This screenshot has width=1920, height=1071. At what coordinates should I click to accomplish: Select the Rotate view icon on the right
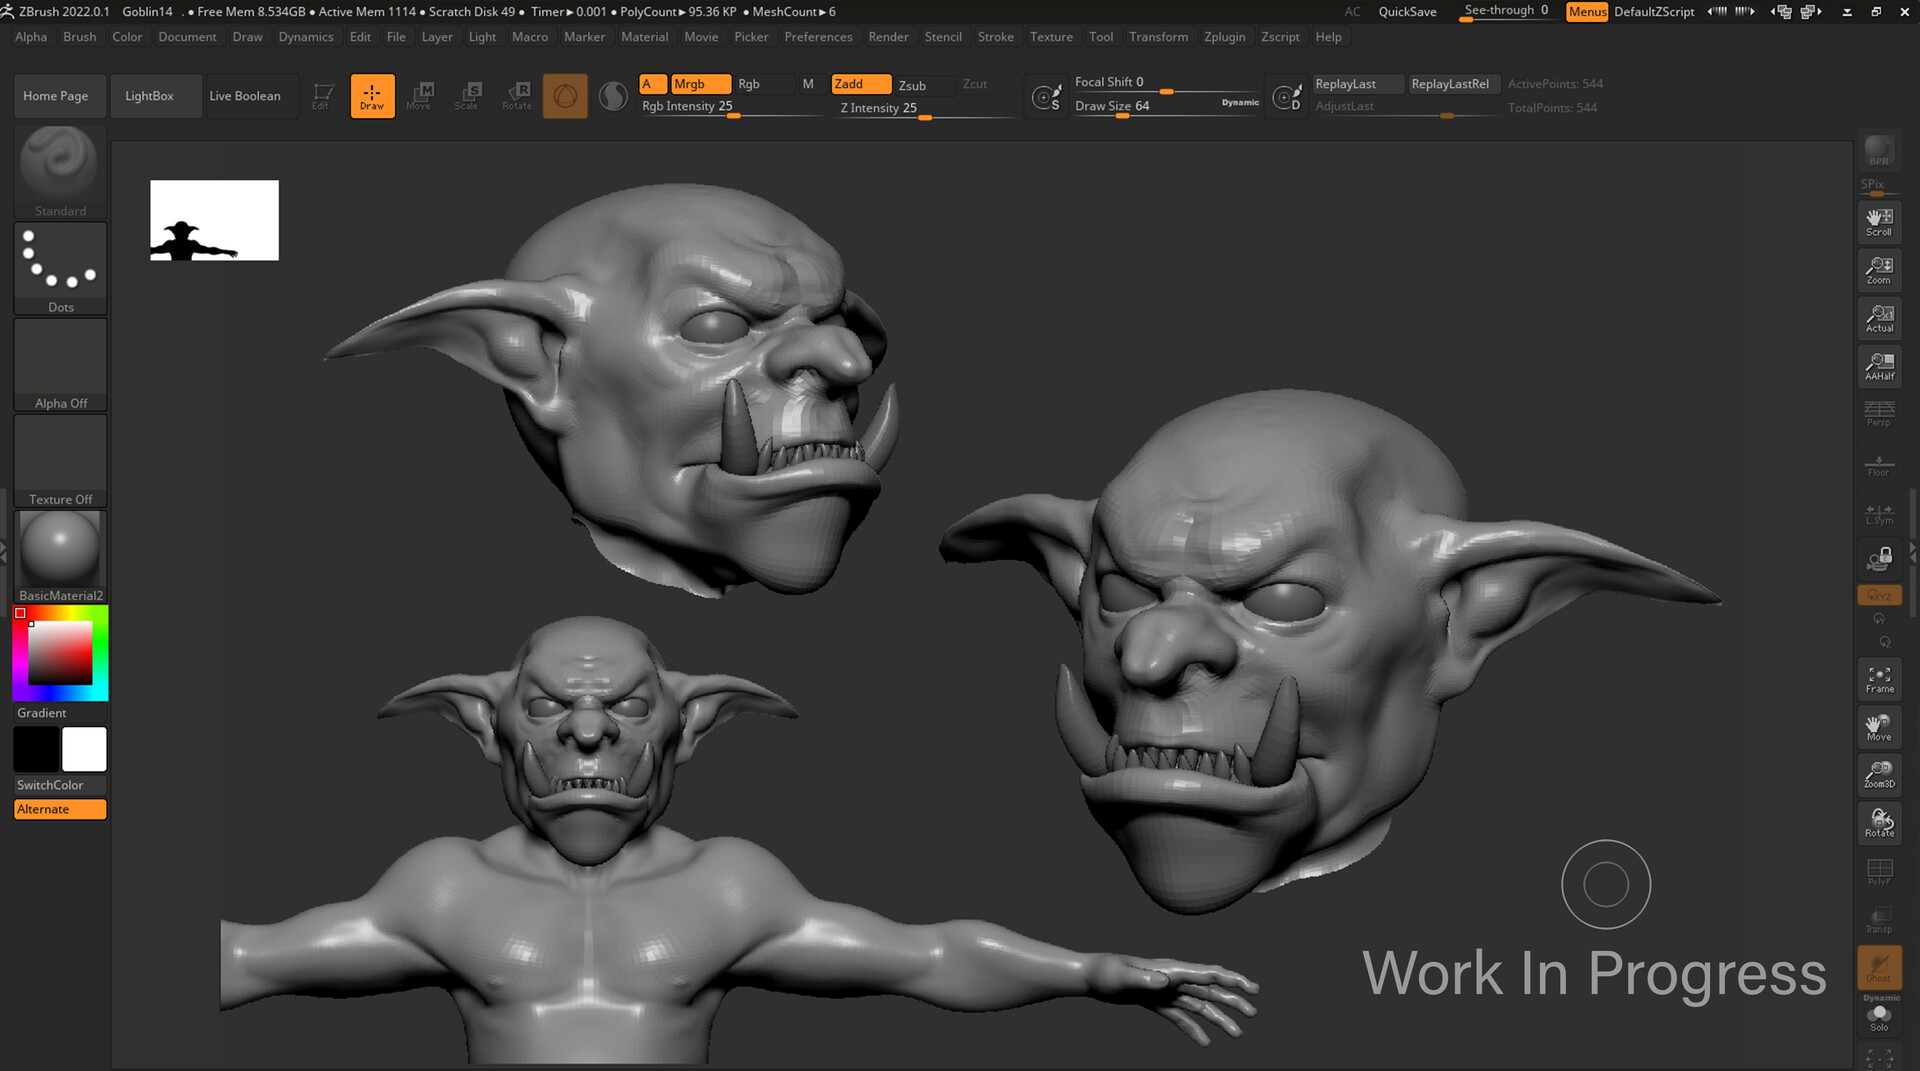click(x=1879, y=822)
